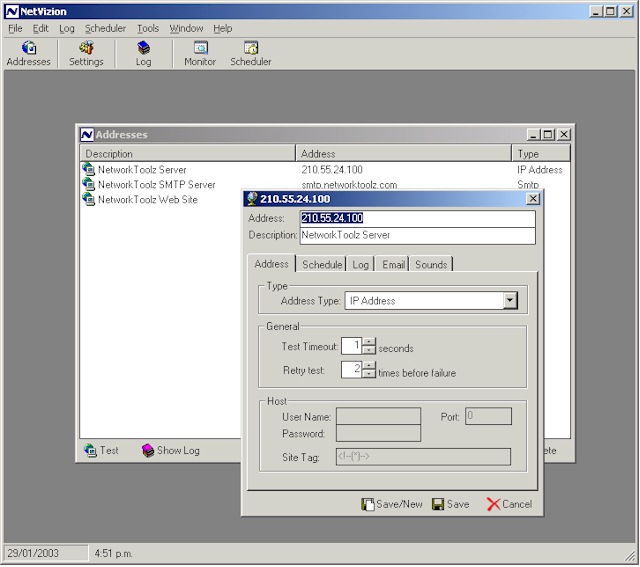Increase the Retry test count
The height and width of the screenshot is (567, 640).
pos(369,365)
